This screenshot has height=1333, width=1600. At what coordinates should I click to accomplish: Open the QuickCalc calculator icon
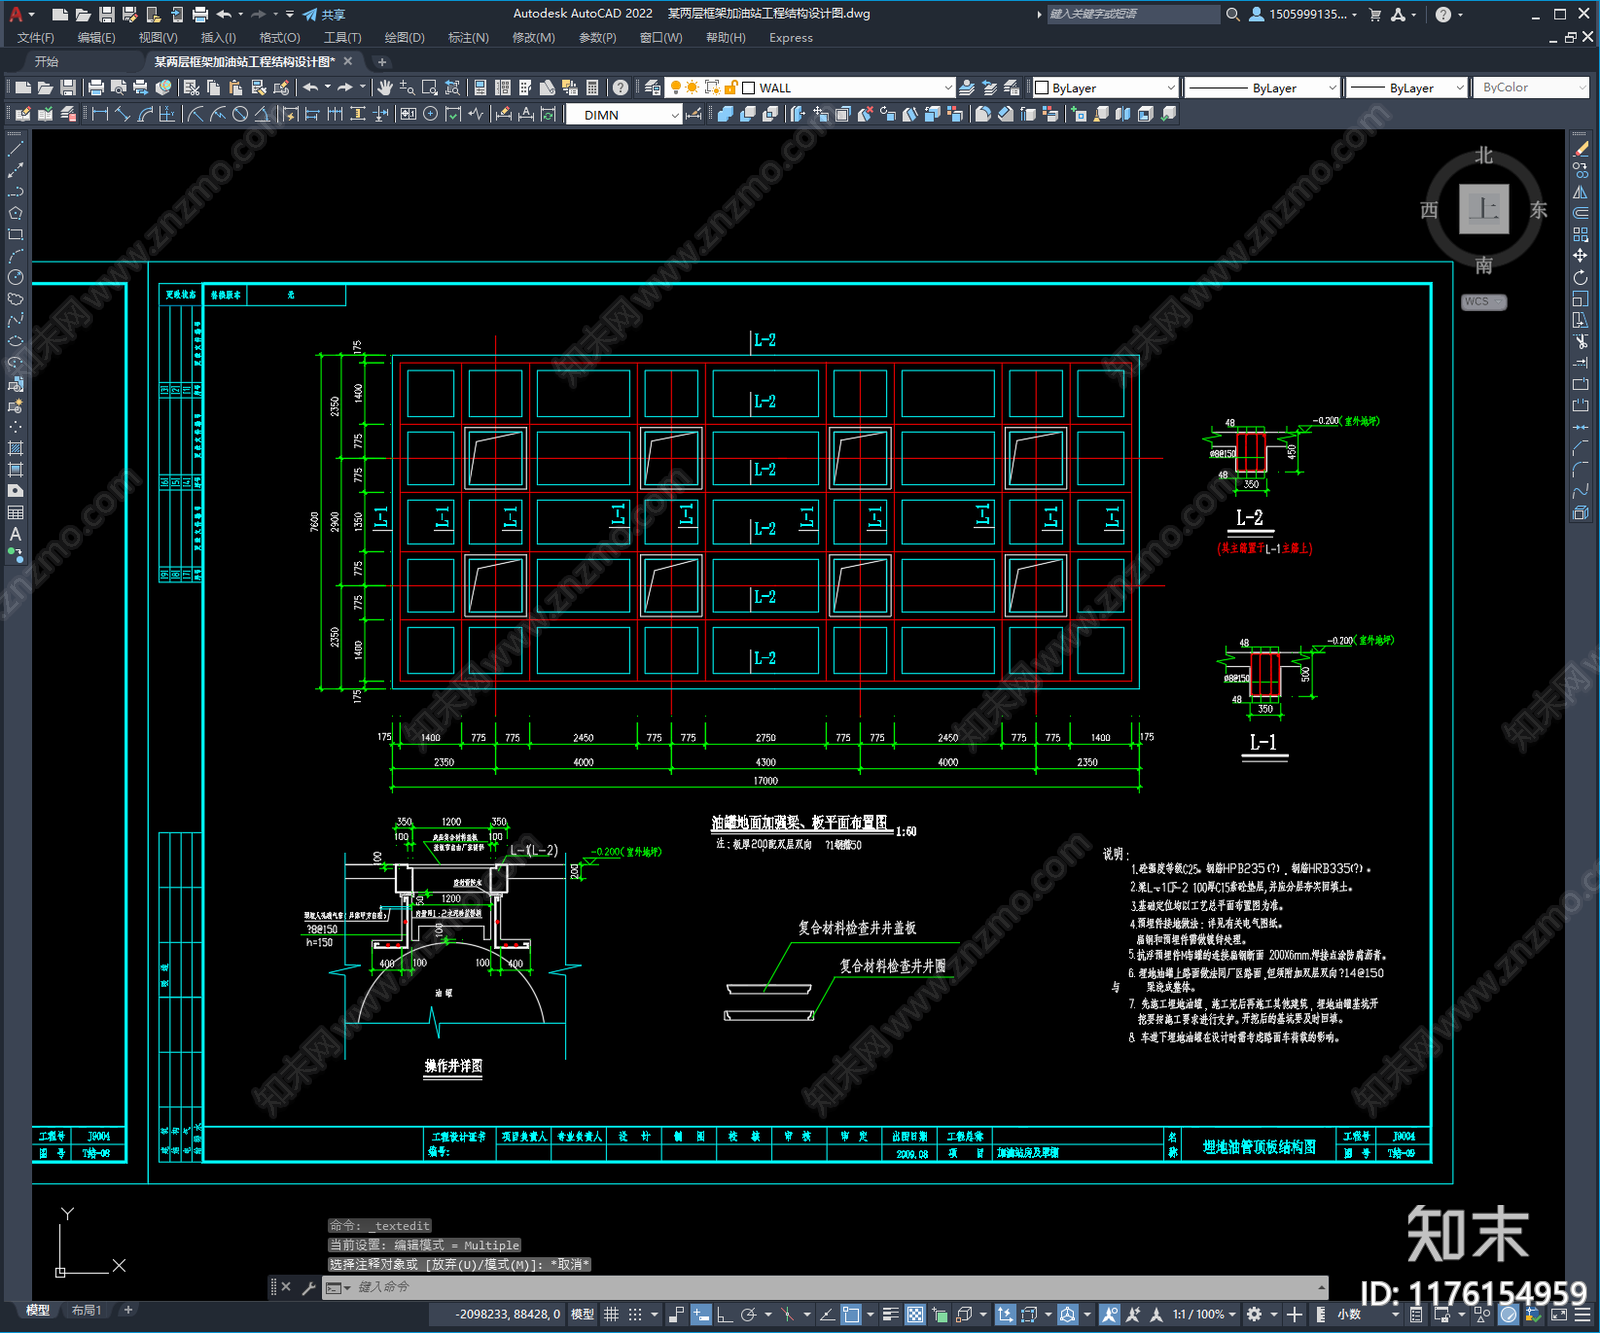(x=592, y=88)
